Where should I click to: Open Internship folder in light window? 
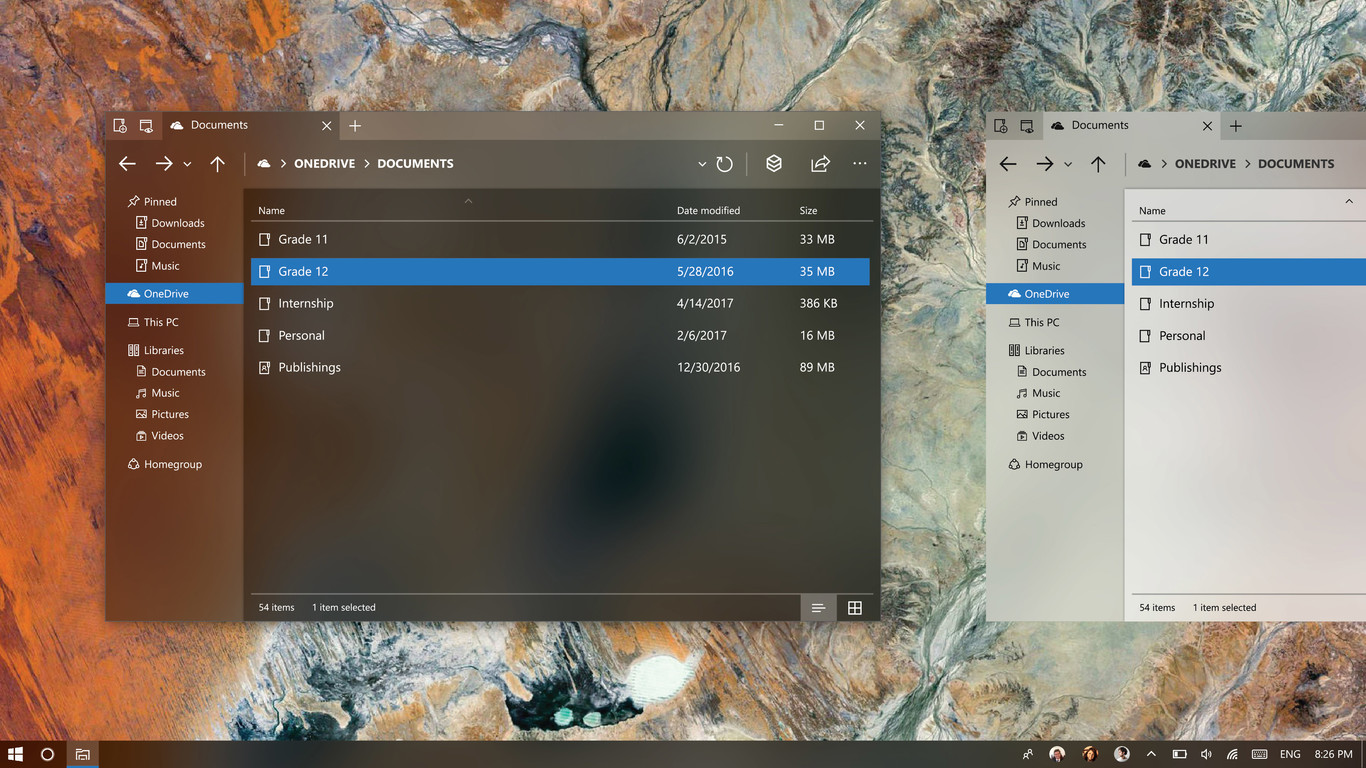point(1186,304)
